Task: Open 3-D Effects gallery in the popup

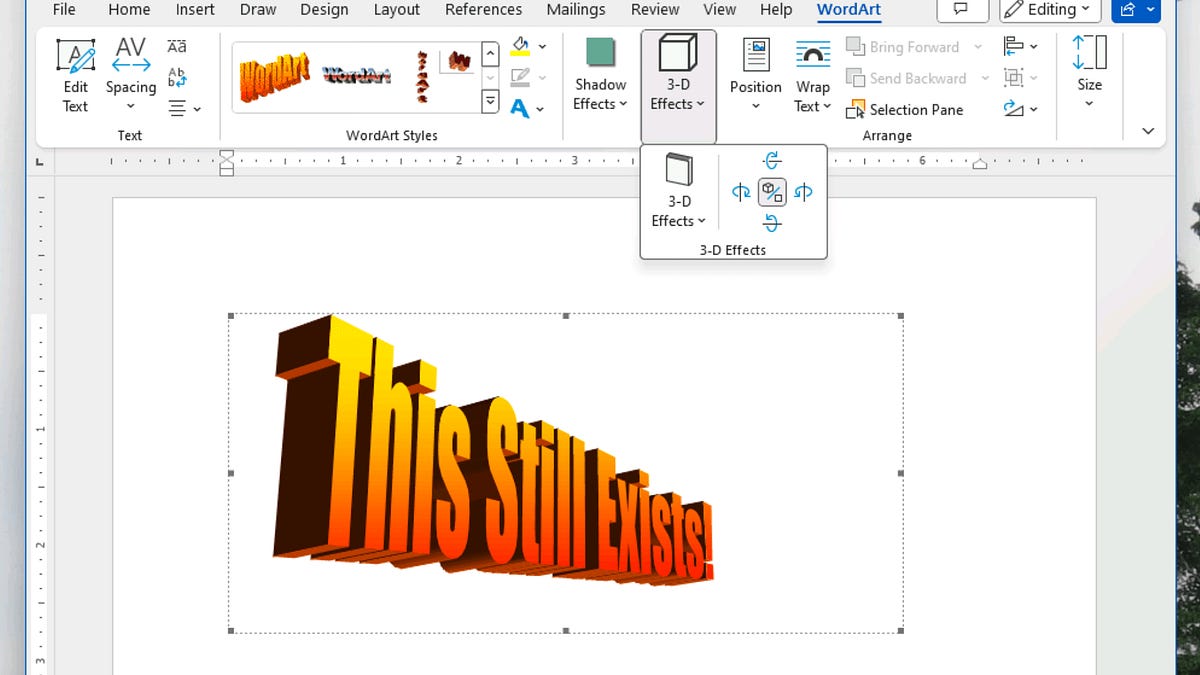Action: click(x=679, y=192)
